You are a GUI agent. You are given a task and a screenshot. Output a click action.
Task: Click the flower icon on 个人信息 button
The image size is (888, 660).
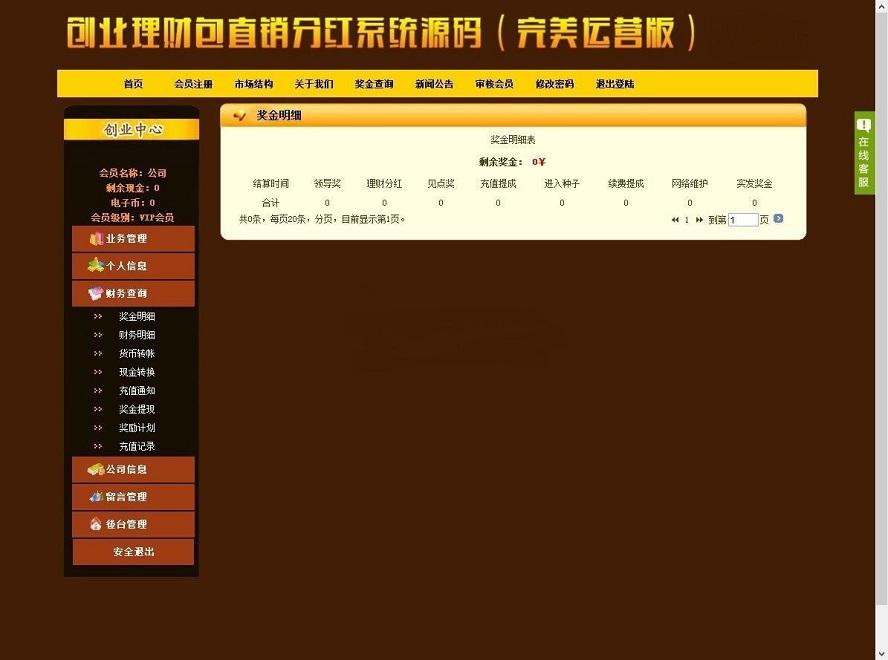click(94, 266)
